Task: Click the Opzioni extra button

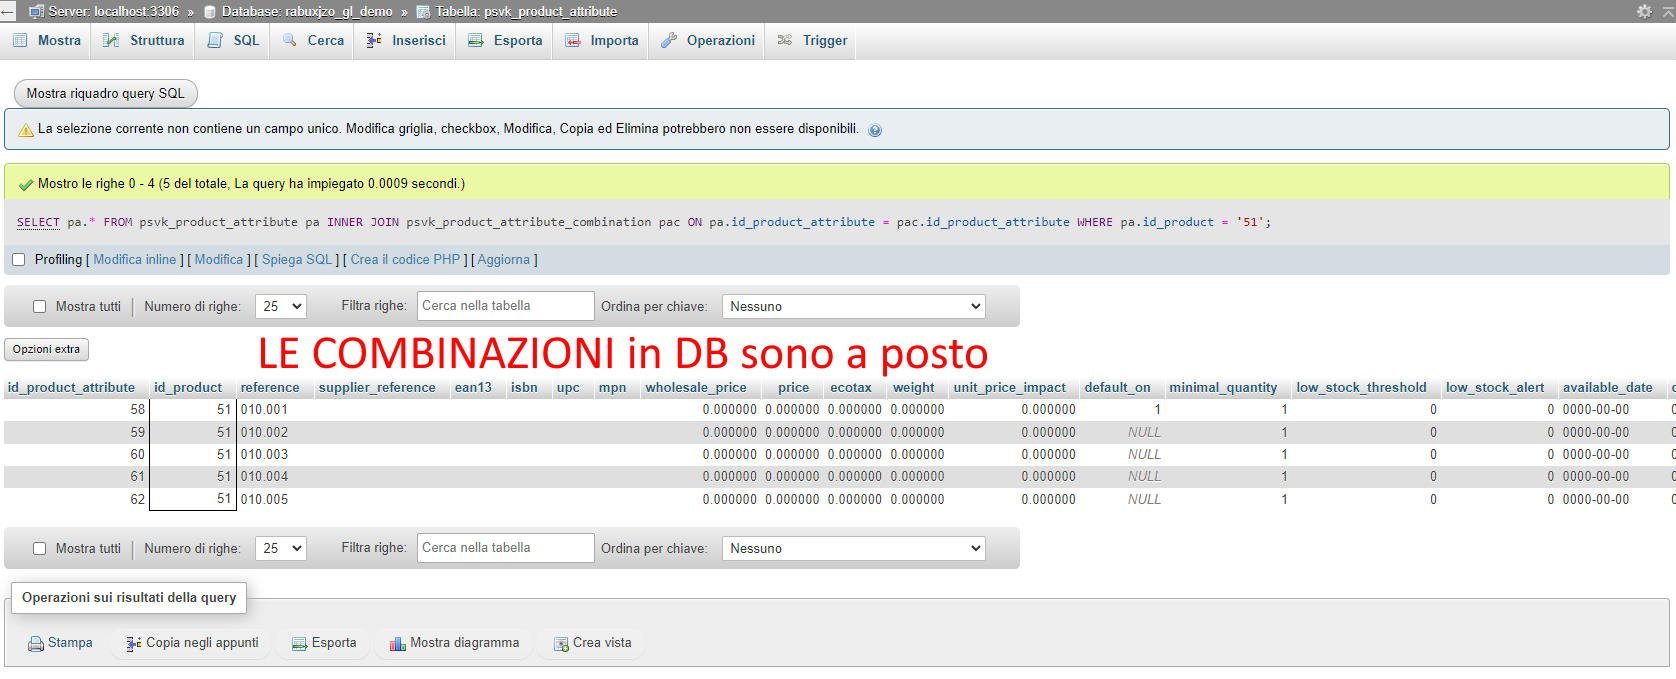Action: pos(47,349)
